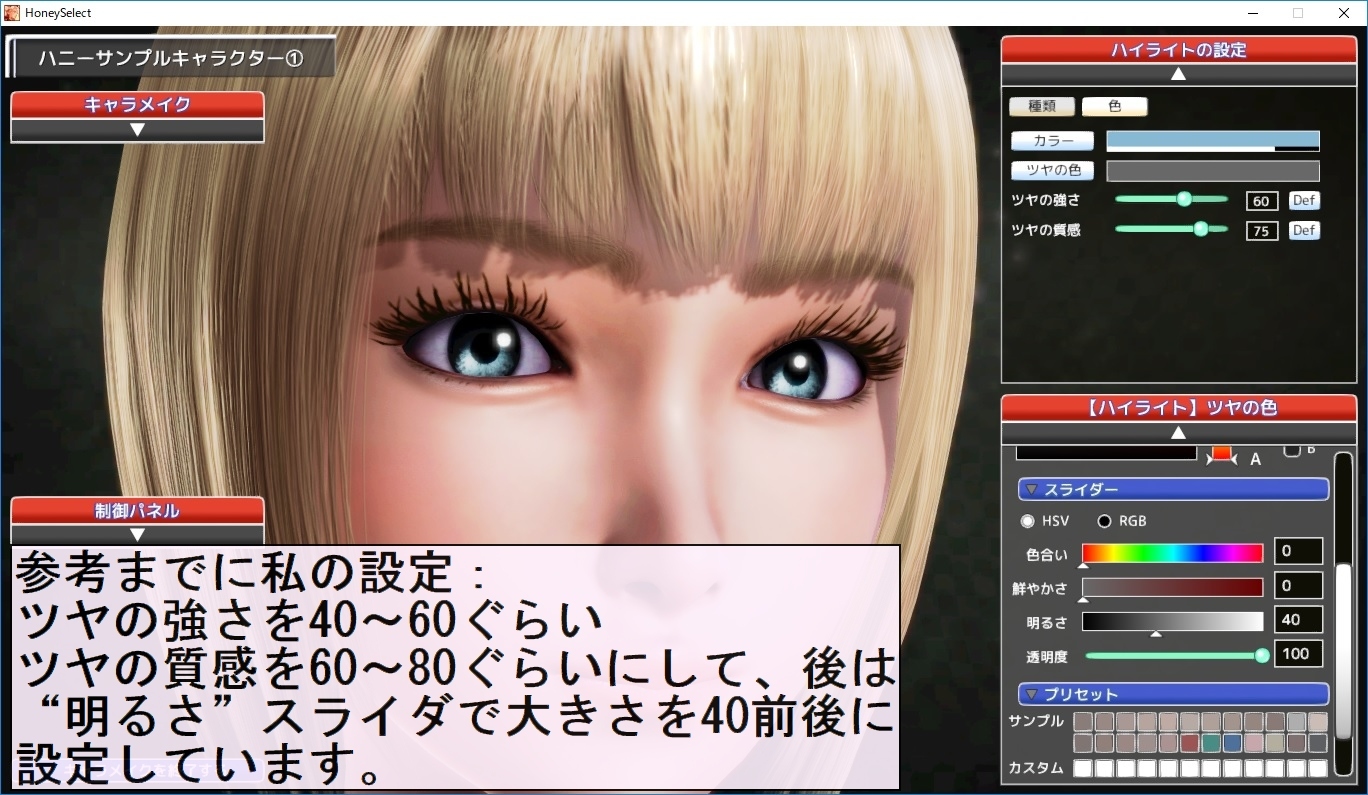This screenshot has width=1368, height=795.
Task: Switch to the 色 tab
Action: (1115, 106)
